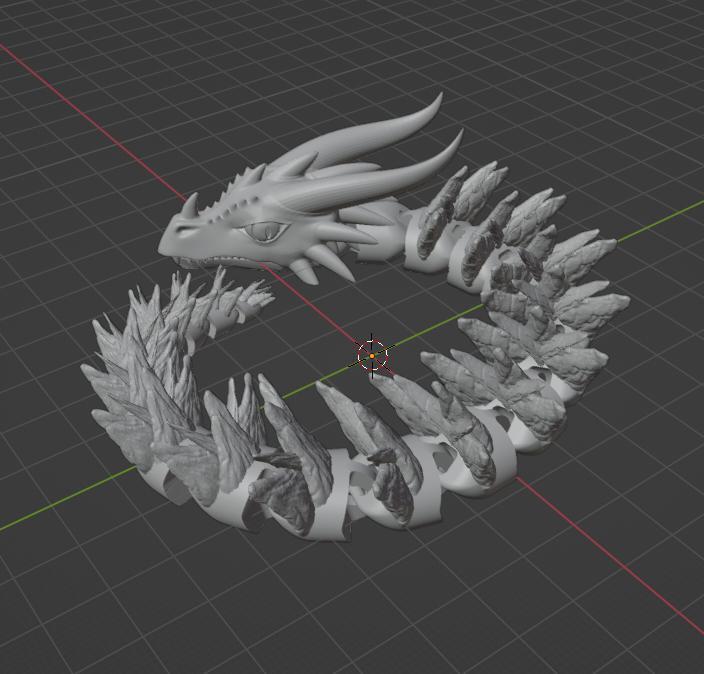Viewport: 704px width, 674px height.
Task: Click the 3D cursor at world origin
Action: [372, 356]
